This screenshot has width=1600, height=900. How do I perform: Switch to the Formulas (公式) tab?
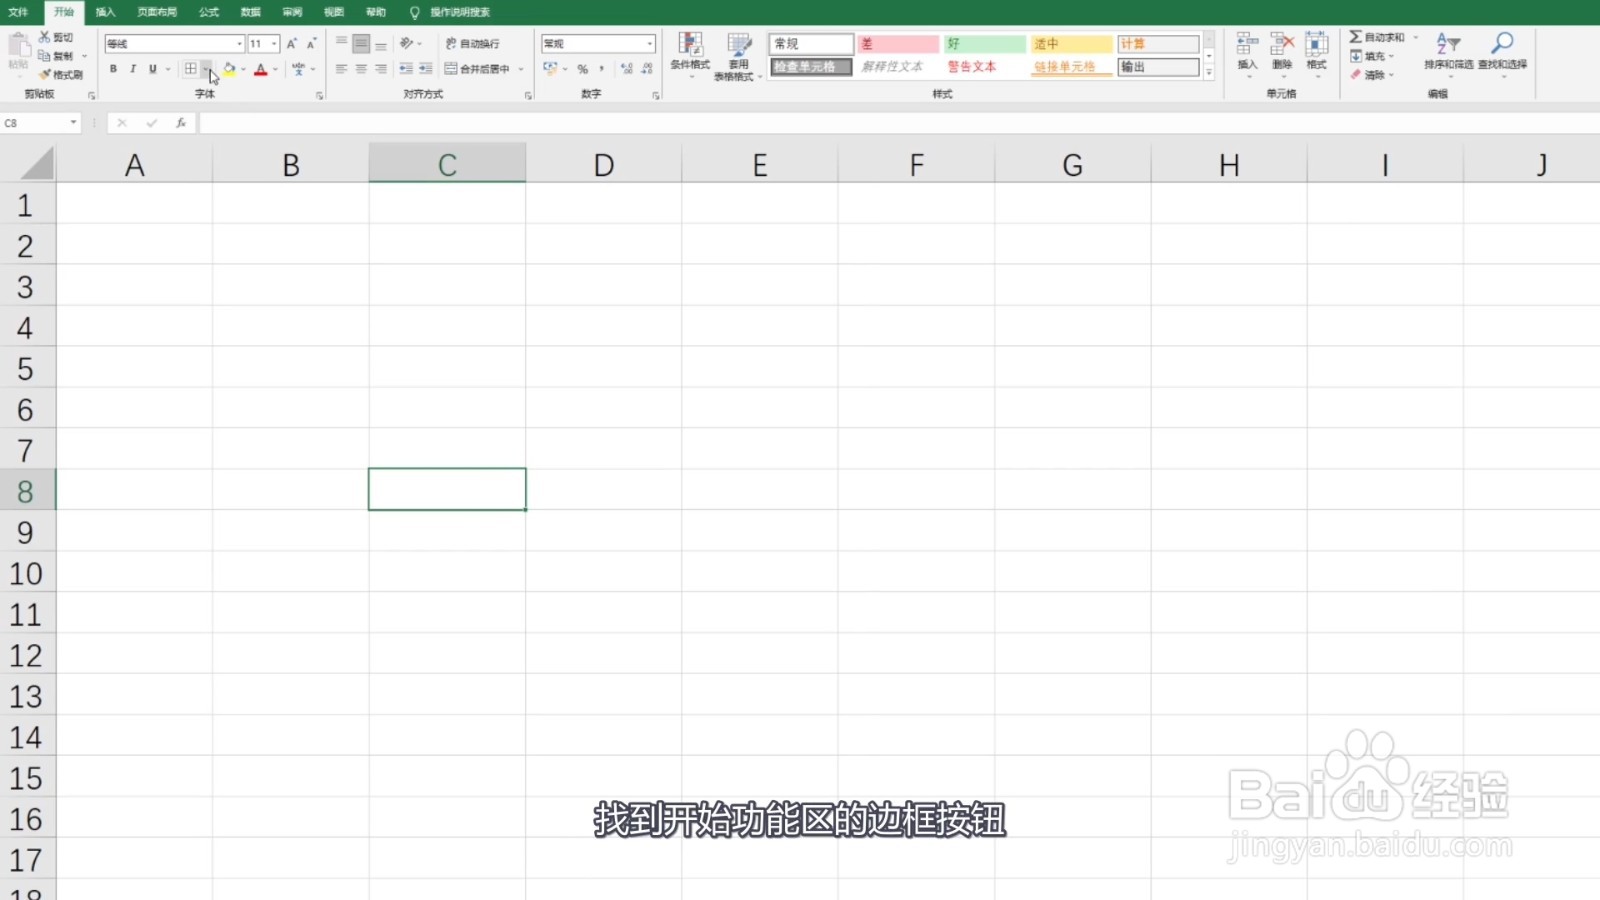[x=209, y=12]
